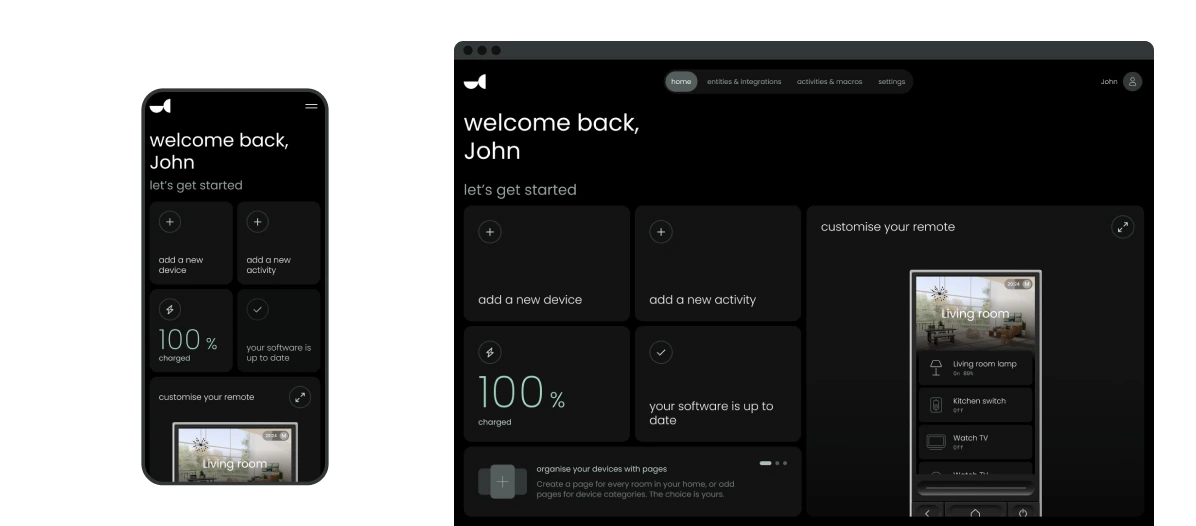
Task: Click the lamp icon beside Living room lamp
Action: coord(936,368)
